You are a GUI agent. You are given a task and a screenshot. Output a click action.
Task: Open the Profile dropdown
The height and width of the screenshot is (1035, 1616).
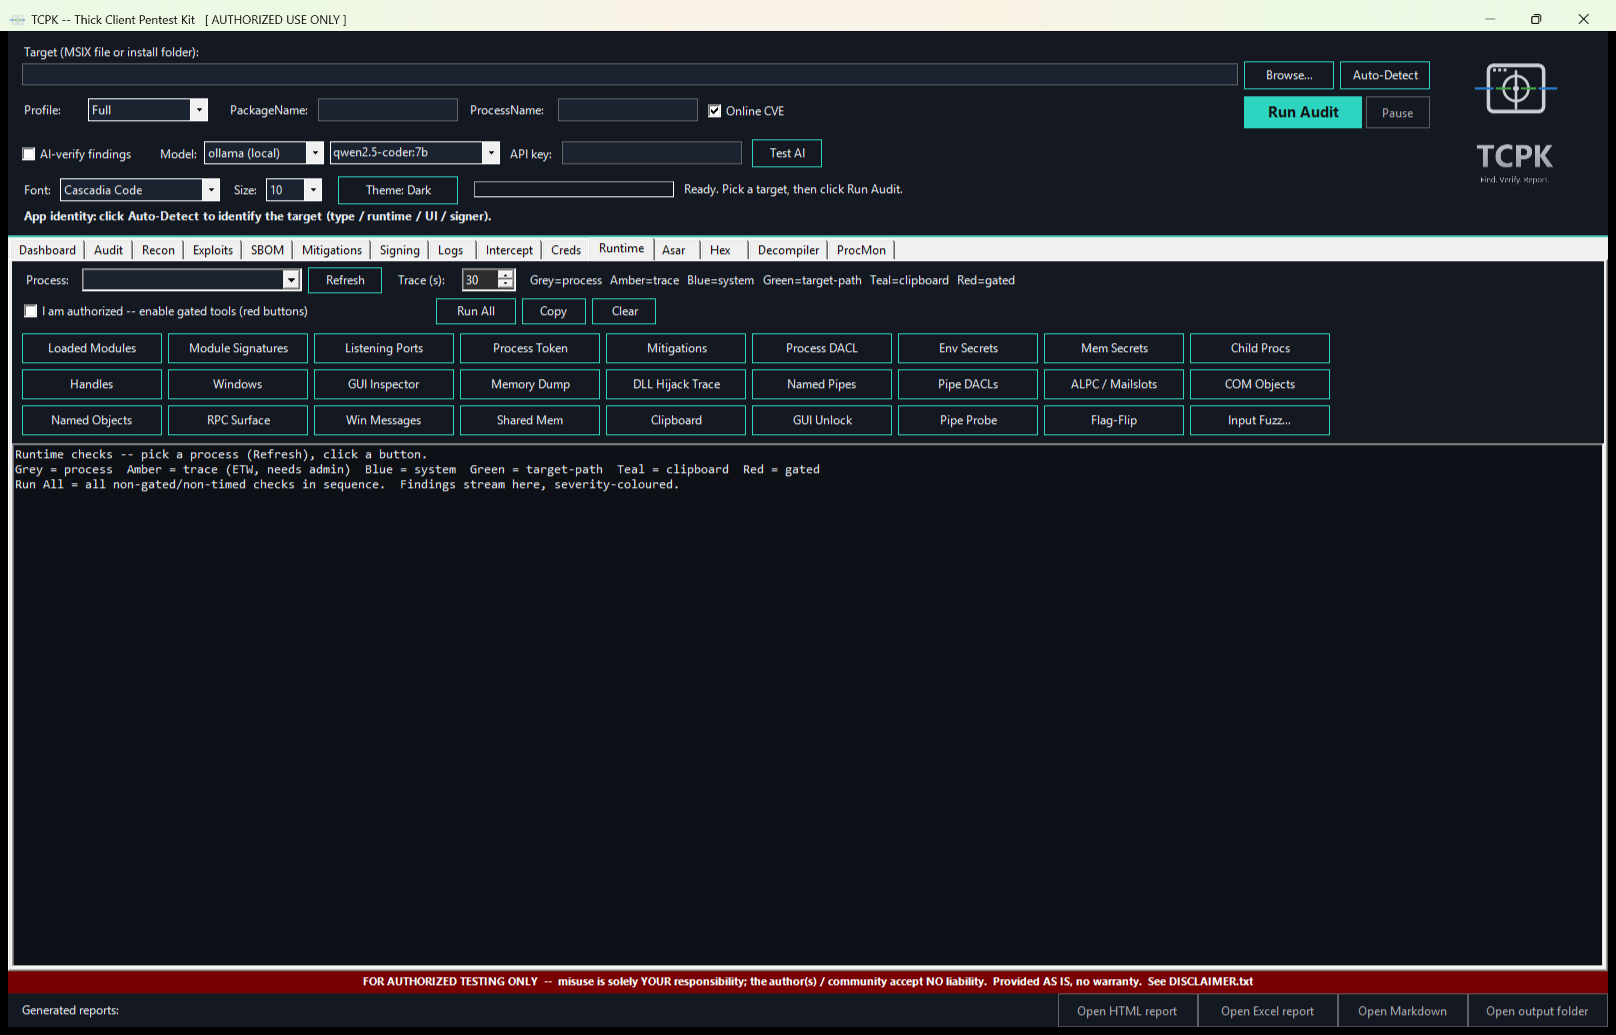[199, 110]
